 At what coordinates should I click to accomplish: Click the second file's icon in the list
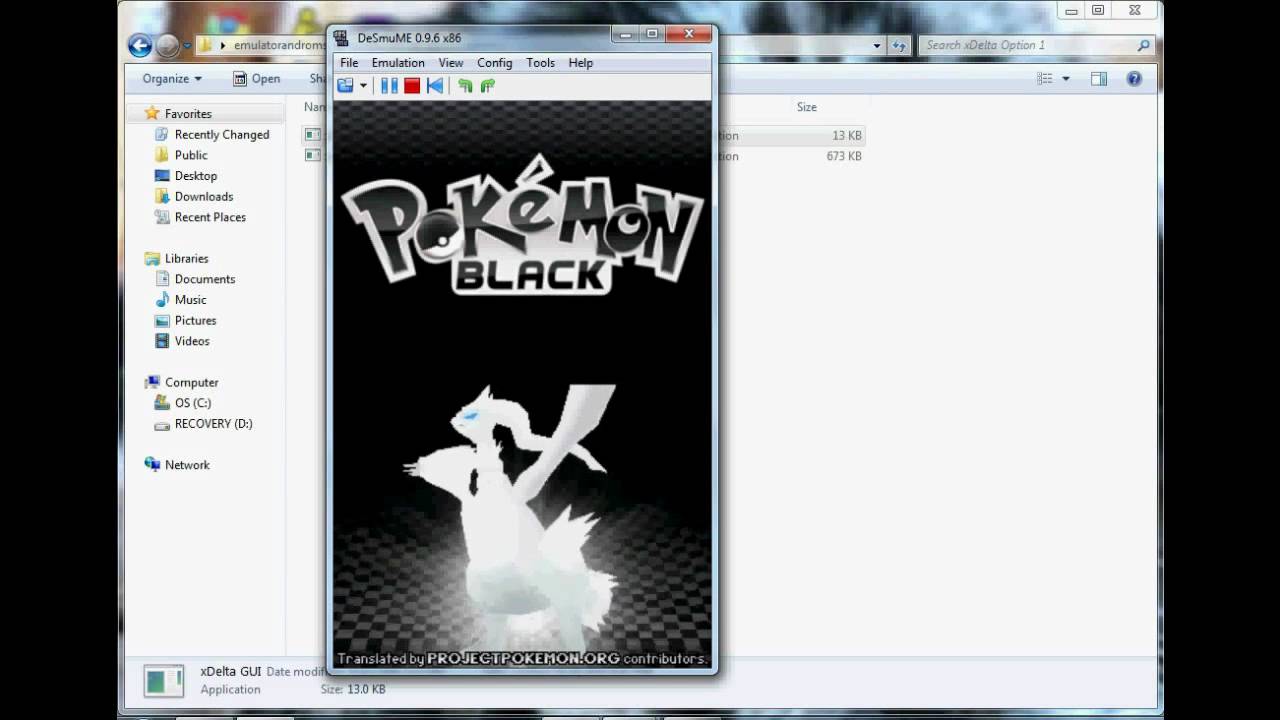313,156
